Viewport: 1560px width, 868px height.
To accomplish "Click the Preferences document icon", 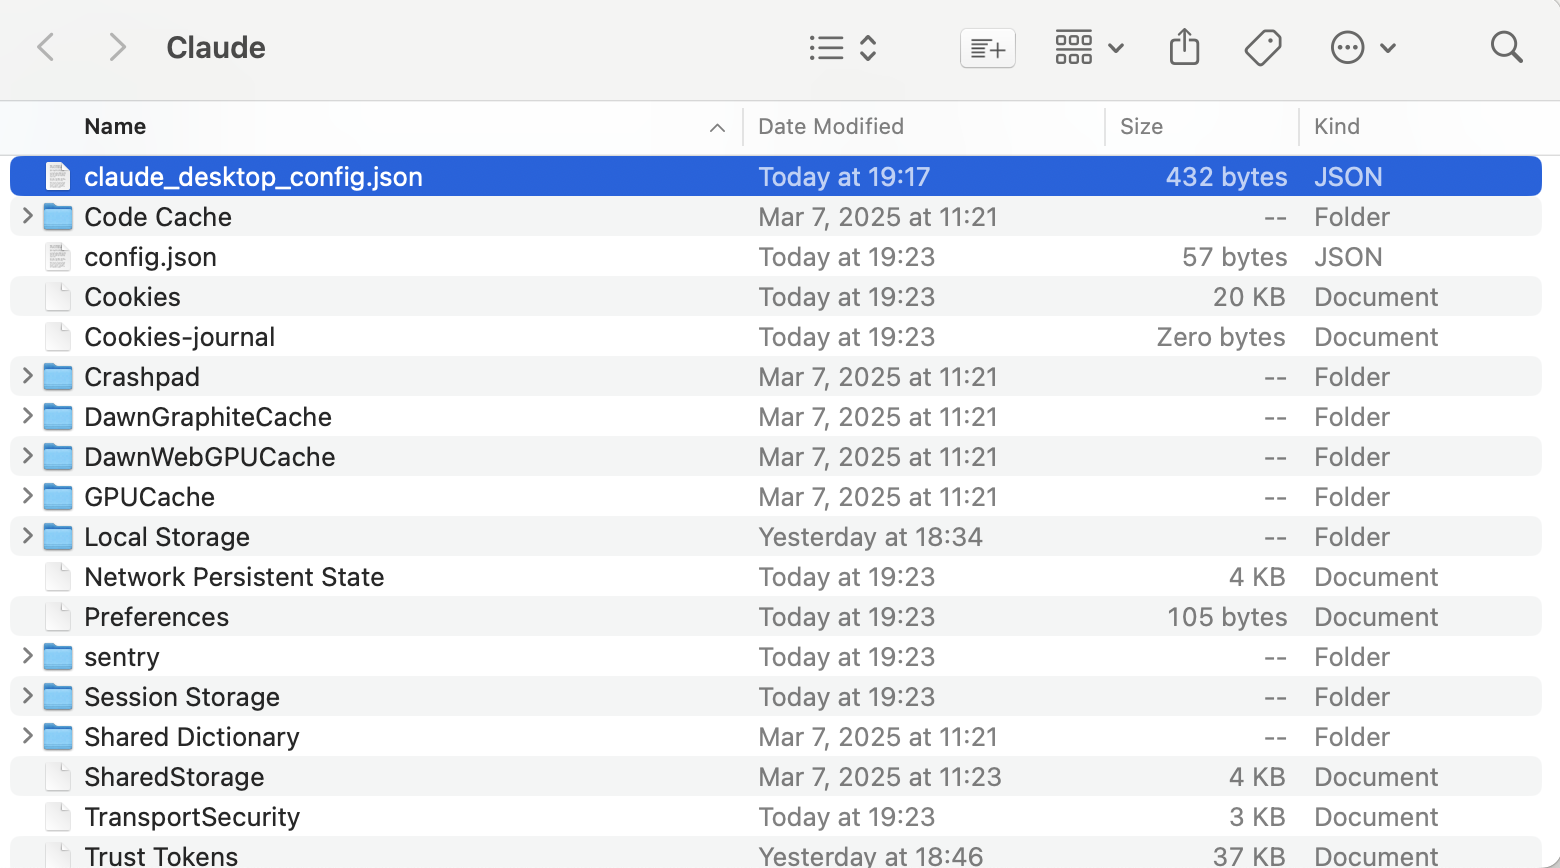I will pyautogui.click(x=58, y=617).
